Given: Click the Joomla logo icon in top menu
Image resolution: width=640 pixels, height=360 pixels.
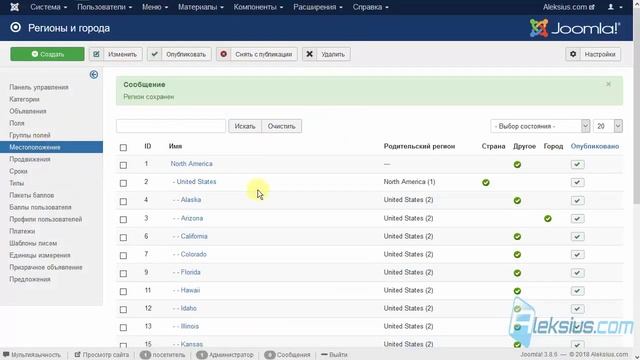Looking at the screenshot, I should click(14, 7).
